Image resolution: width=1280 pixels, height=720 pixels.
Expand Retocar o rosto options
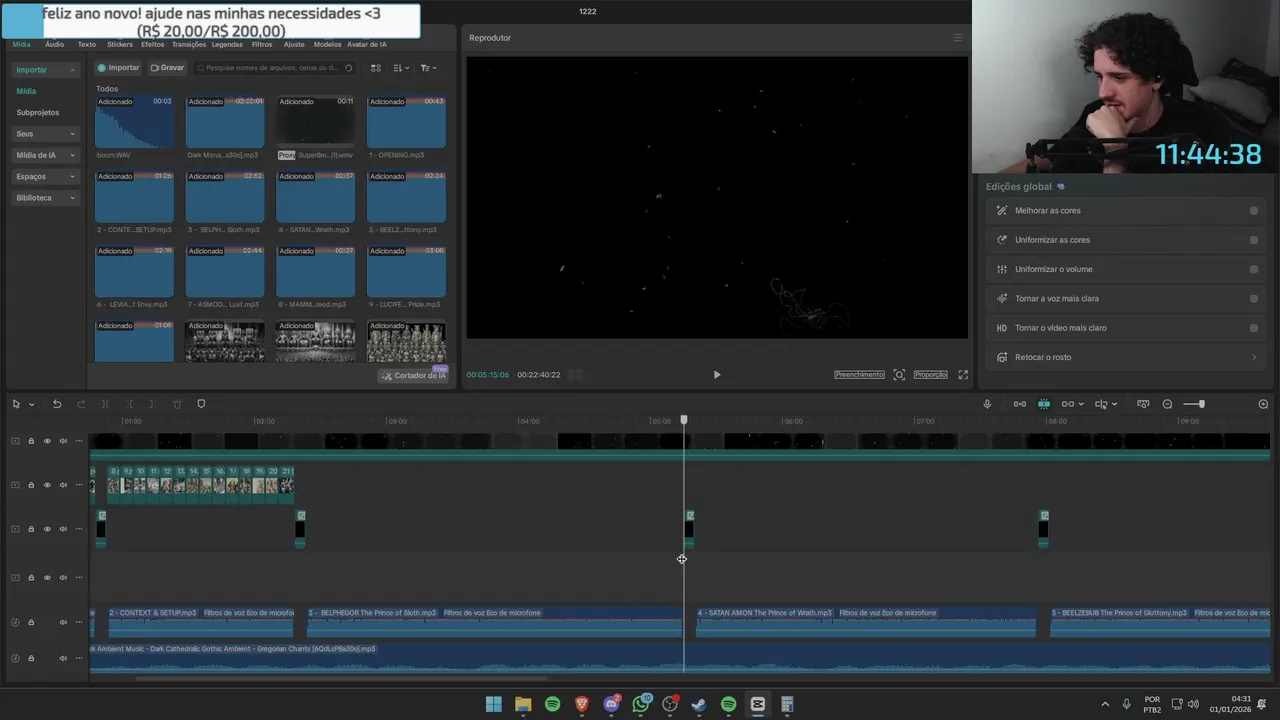(x=1254, y=357)
